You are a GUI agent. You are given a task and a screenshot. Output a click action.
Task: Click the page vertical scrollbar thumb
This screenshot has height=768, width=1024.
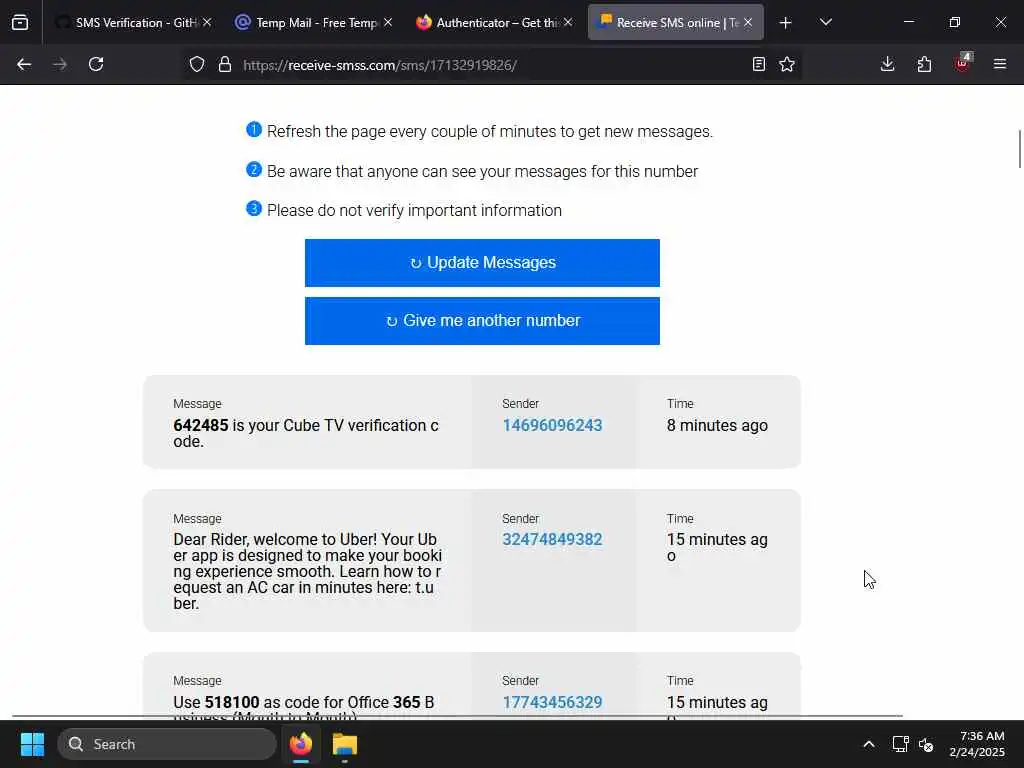1019,149
